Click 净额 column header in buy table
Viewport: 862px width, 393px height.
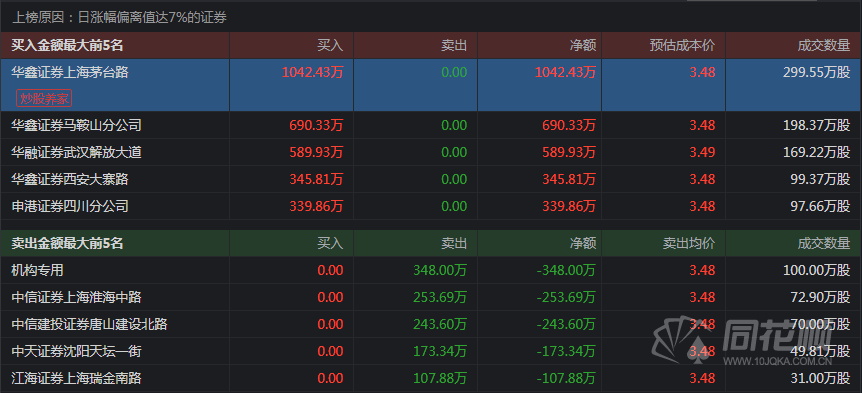[583, 46]
